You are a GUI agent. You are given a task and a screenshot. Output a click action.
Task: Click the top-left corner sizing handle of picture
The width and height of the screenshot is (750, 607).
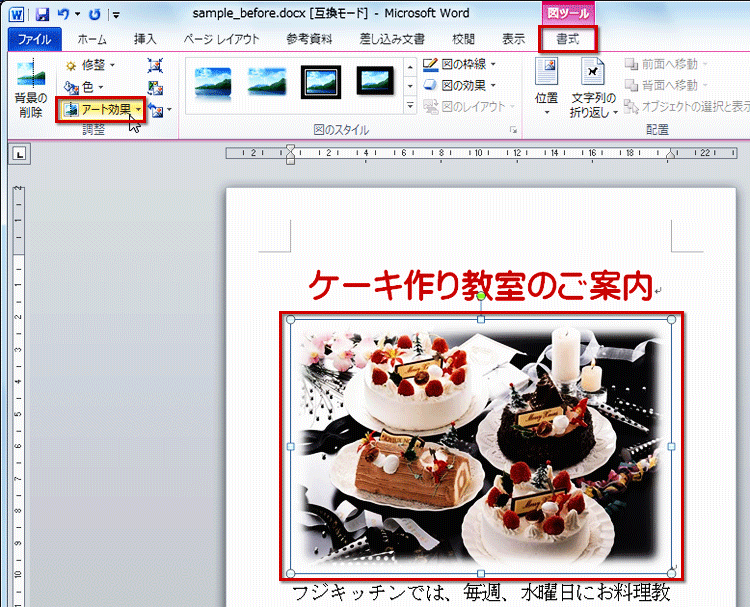[x=290, y=320]
